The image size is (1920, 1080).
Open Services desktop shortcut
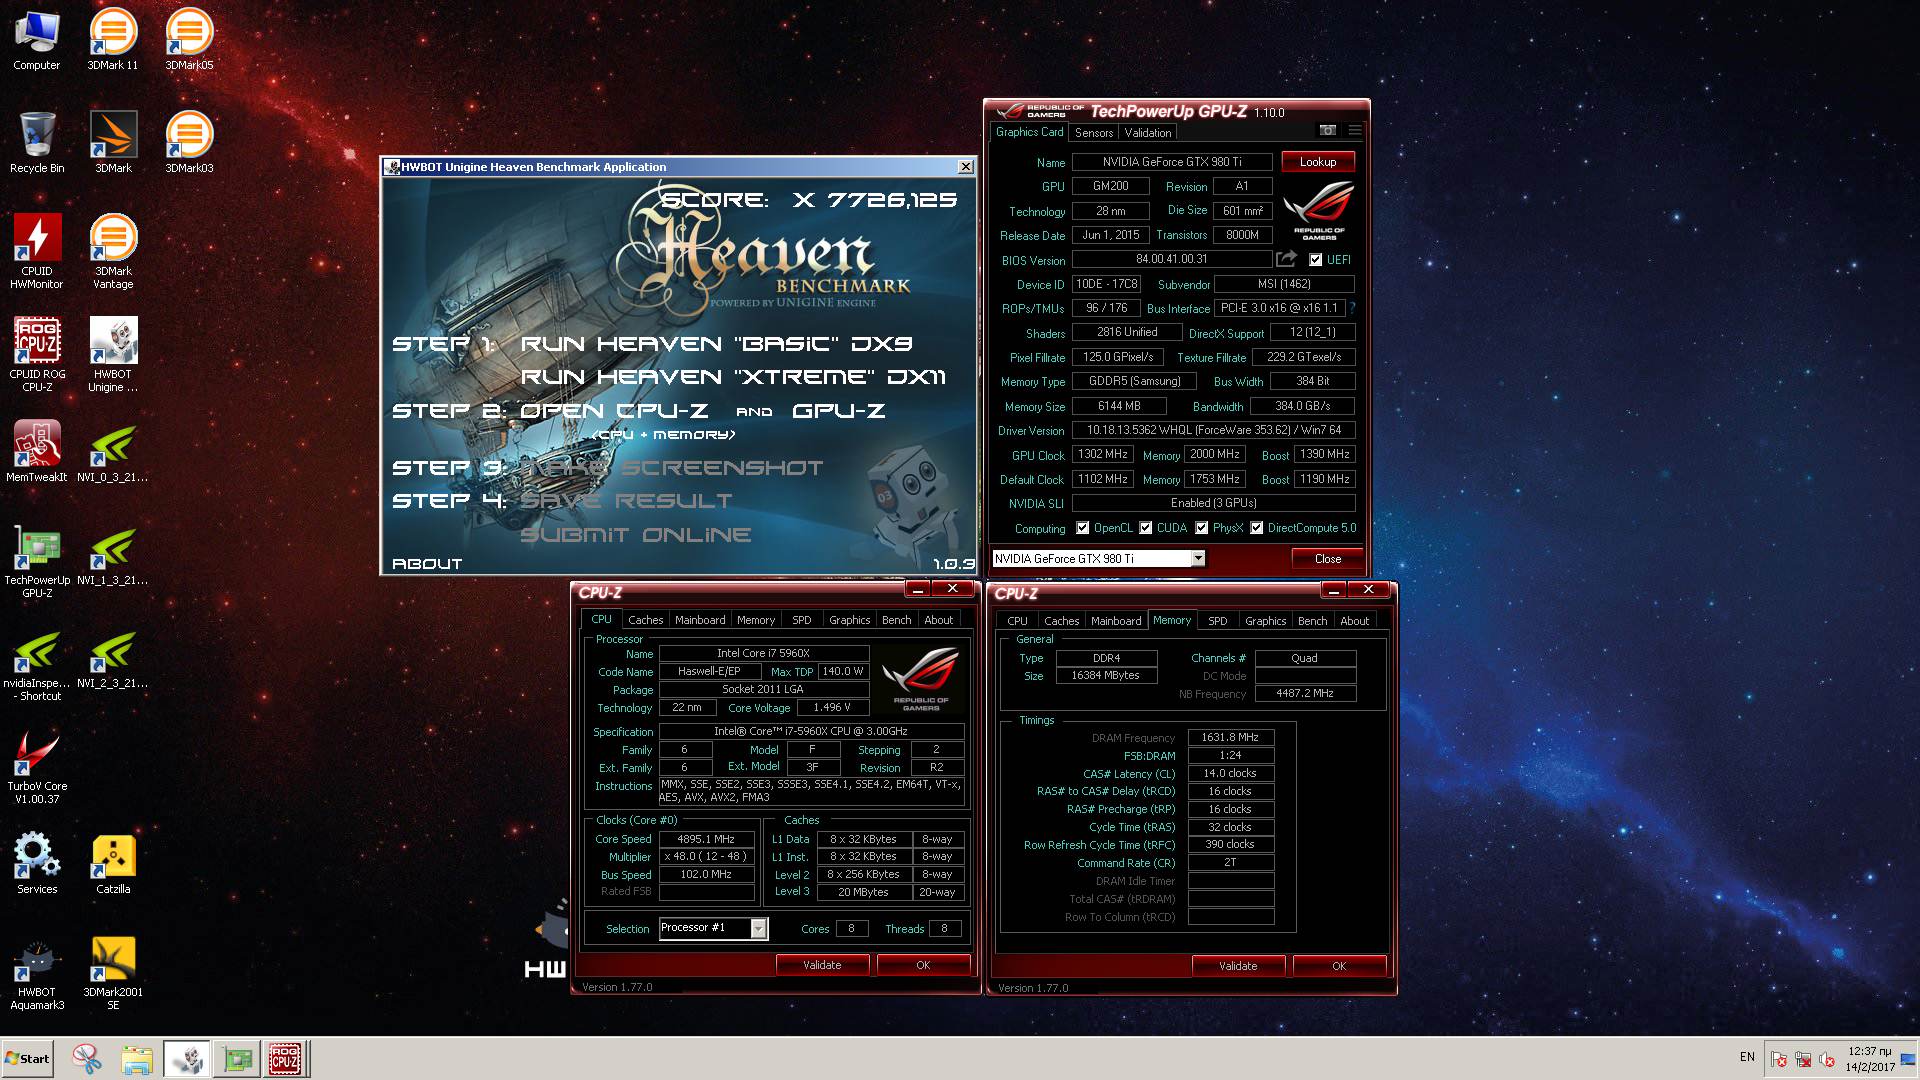36,864
